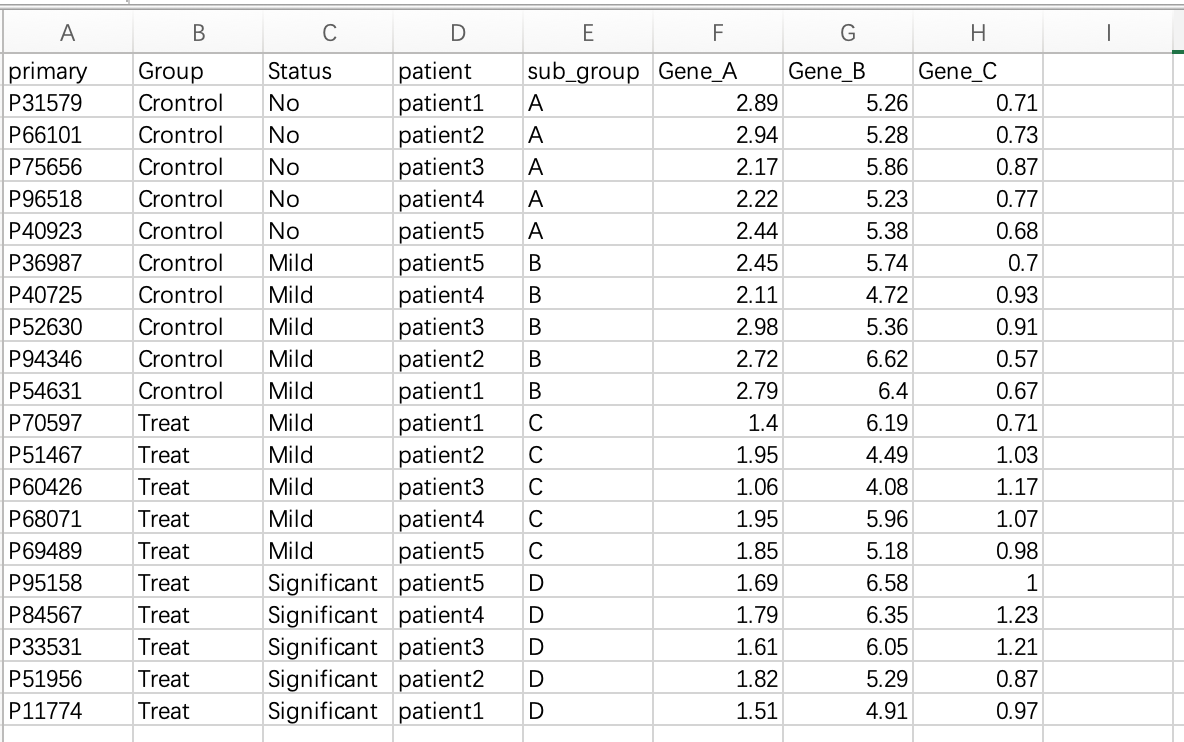Viewport: 1184px width, 742px height.
Task: Click the cell containing P31579
Action: 45,103
